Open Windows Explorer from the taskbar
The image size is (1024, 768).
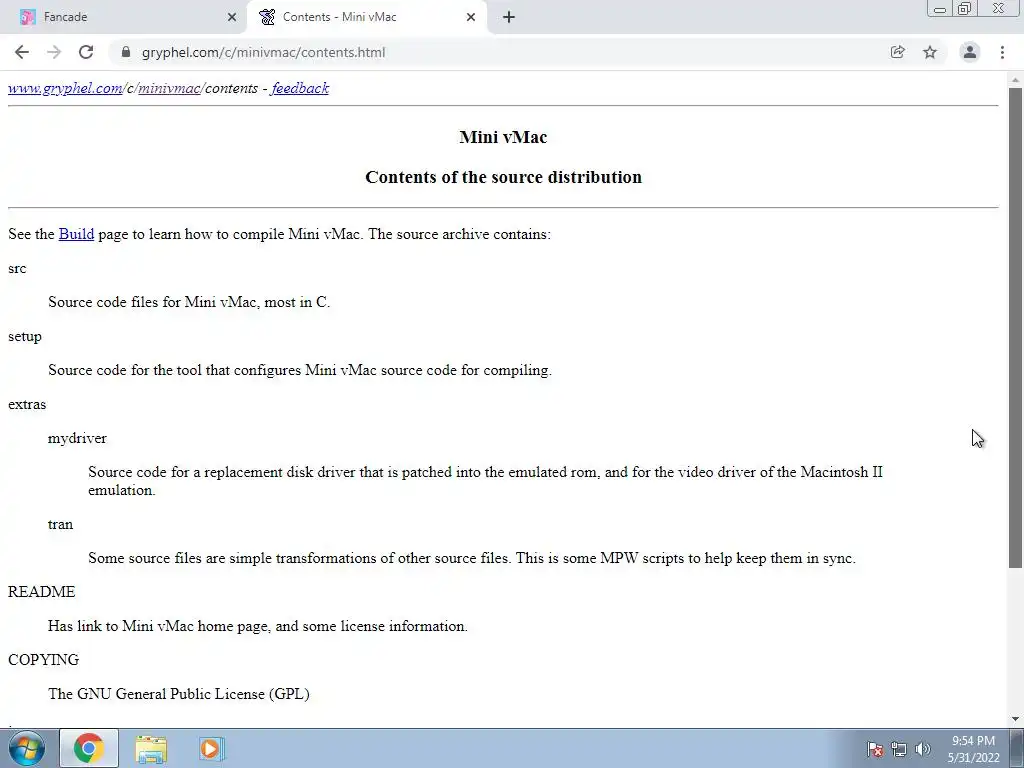tap(151, 748)
